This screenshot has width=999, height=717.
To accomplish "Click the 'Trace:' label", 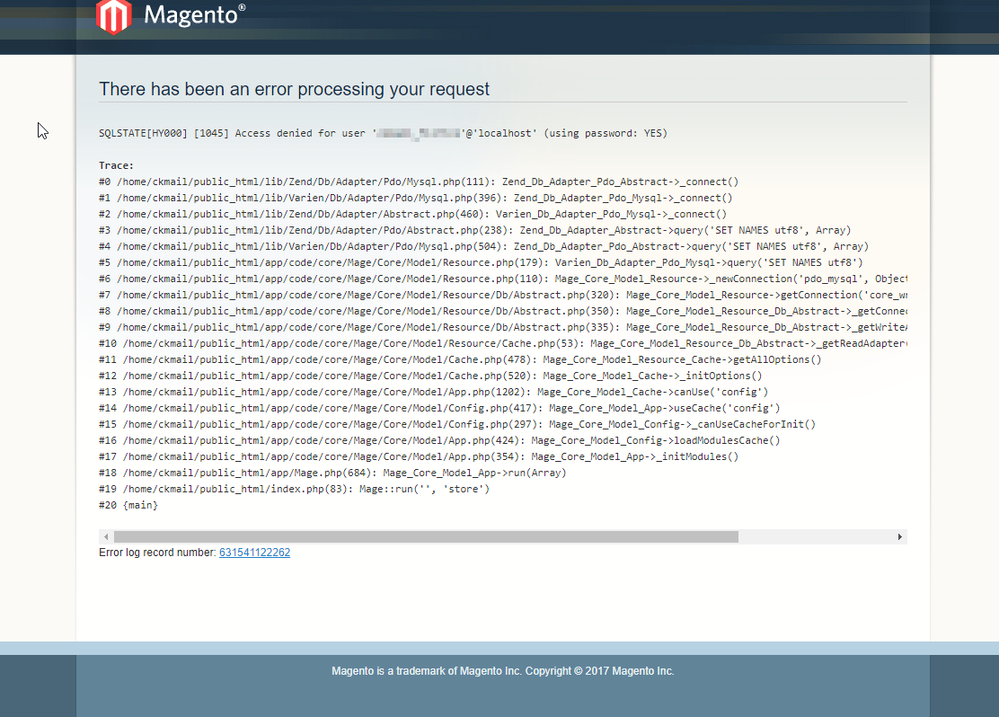I will tap(116, 166).
